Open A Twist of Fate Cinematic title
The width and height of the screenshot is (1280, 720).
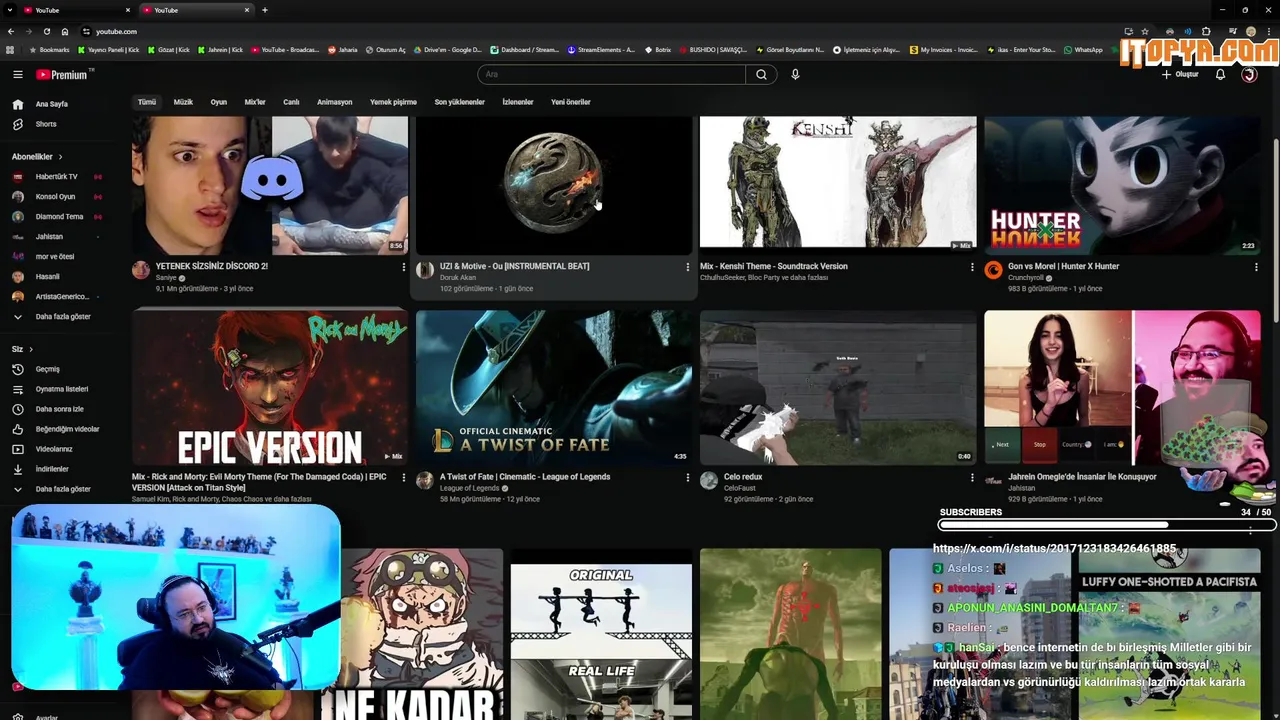tap(525, 477)
